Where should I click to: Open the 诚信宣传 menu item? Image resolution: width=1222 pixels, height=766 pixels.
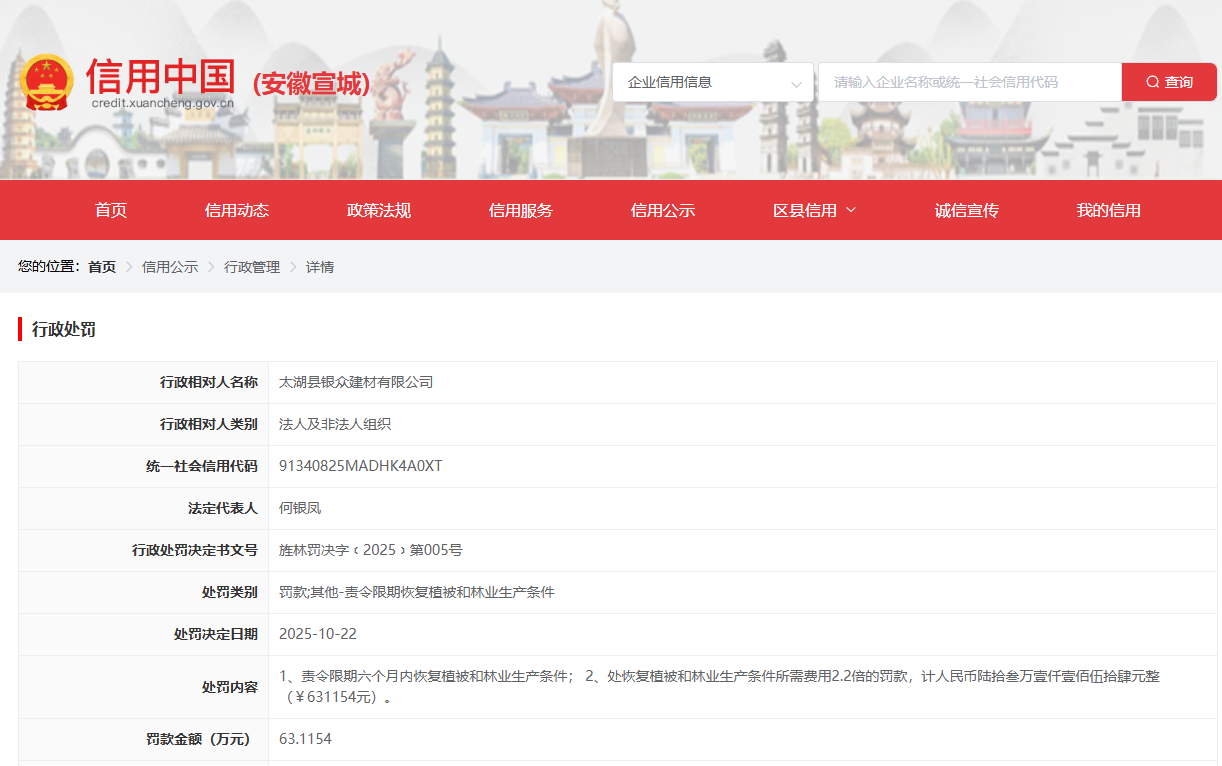967,210
